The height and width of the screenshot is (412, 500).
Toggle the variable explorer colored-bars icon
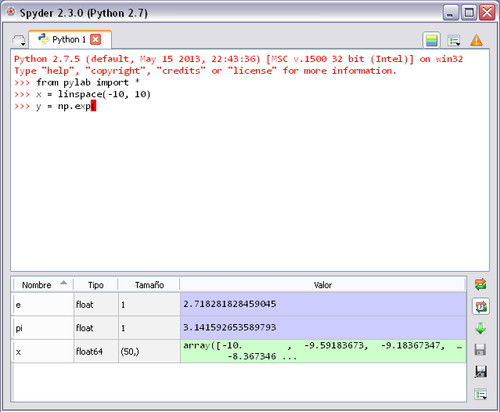[431, 41]
